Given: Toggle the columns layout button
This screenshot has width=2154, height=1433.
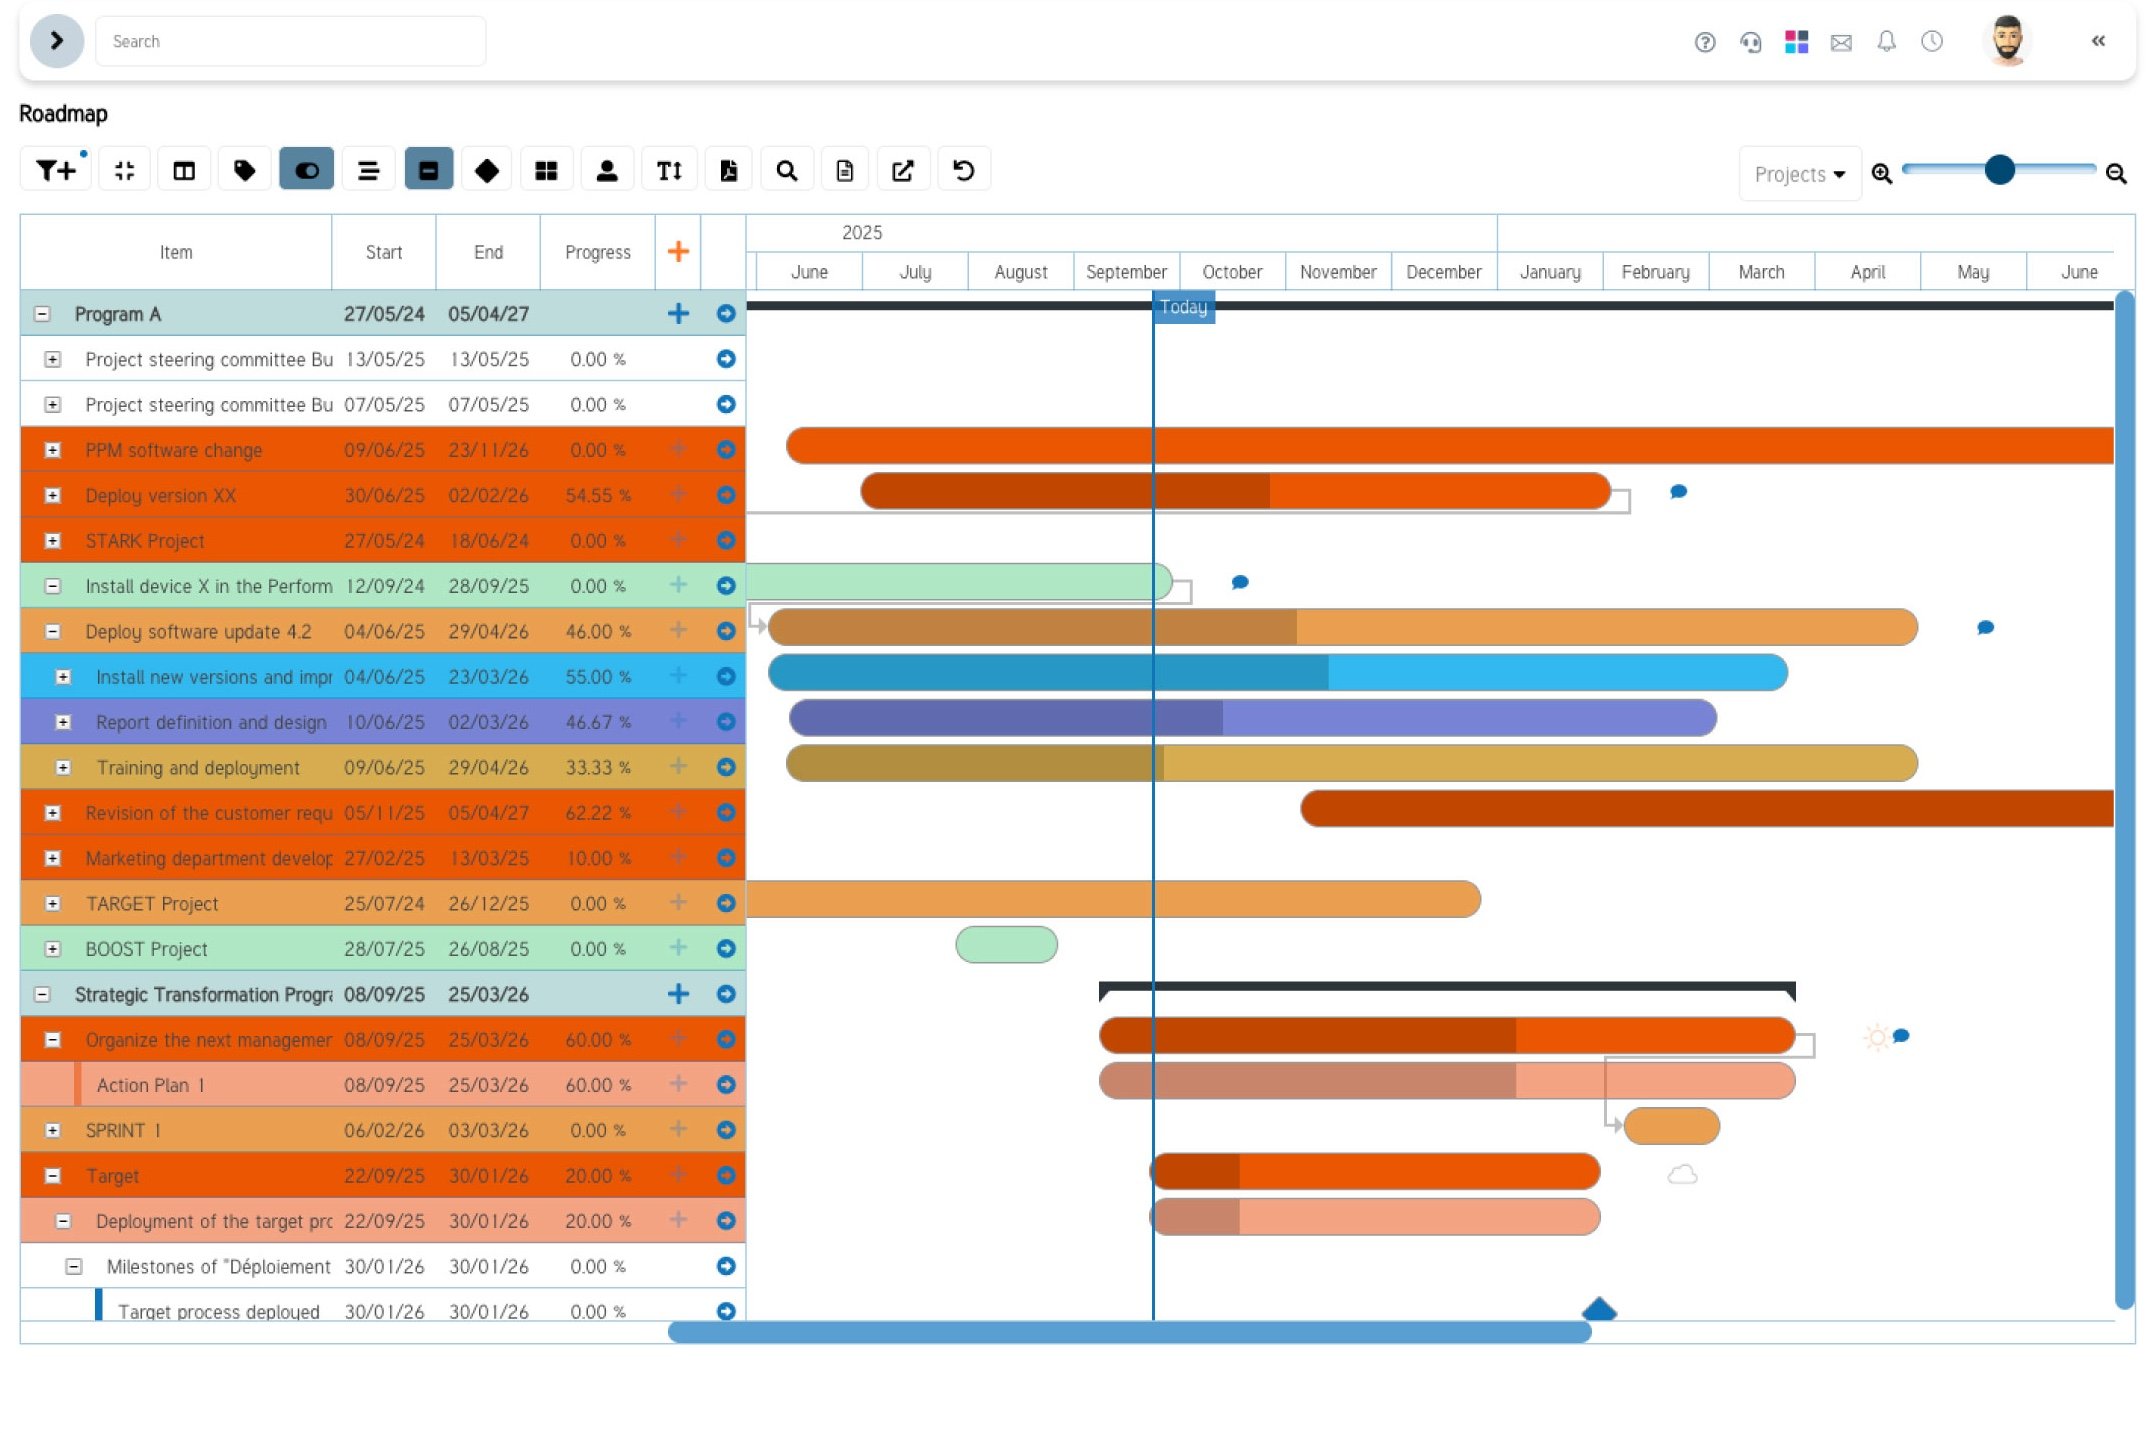Looking at the screenshot, I should [x=184, y=171].
